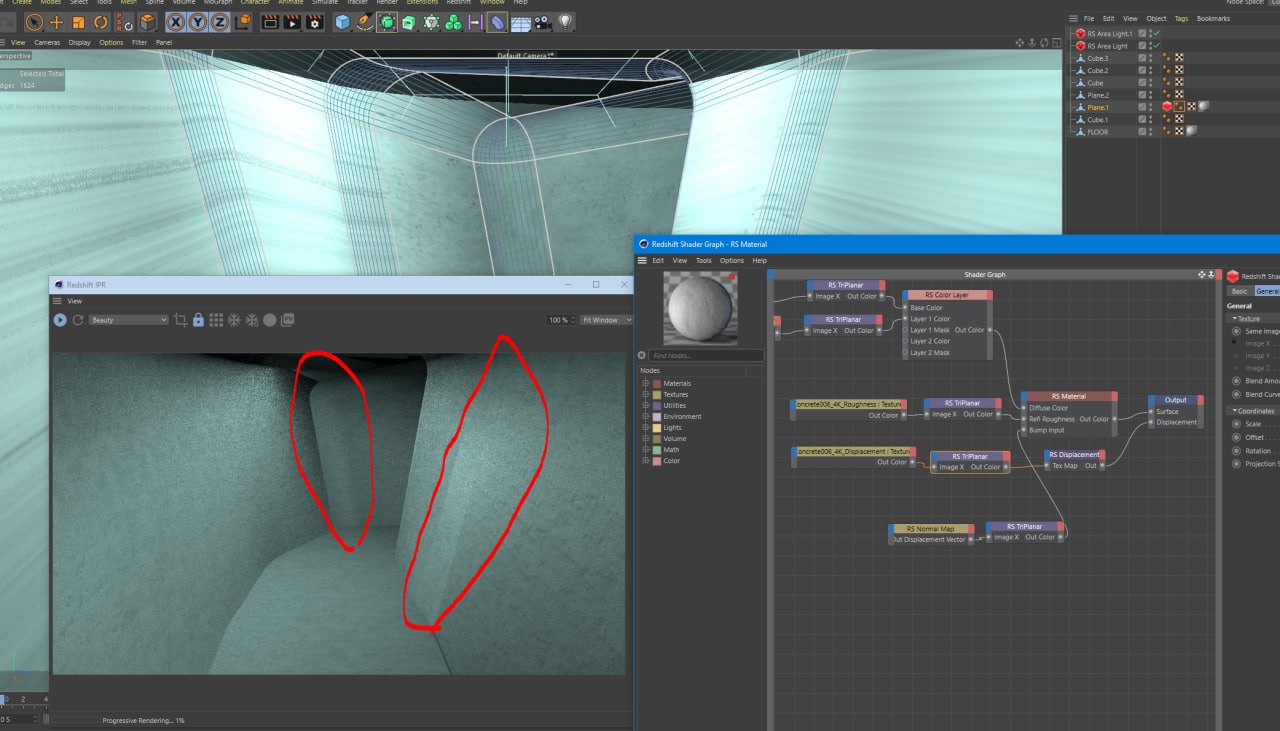Toggle Blend Amount parameter radio

pyautogui.click(x=1236, y=381)
